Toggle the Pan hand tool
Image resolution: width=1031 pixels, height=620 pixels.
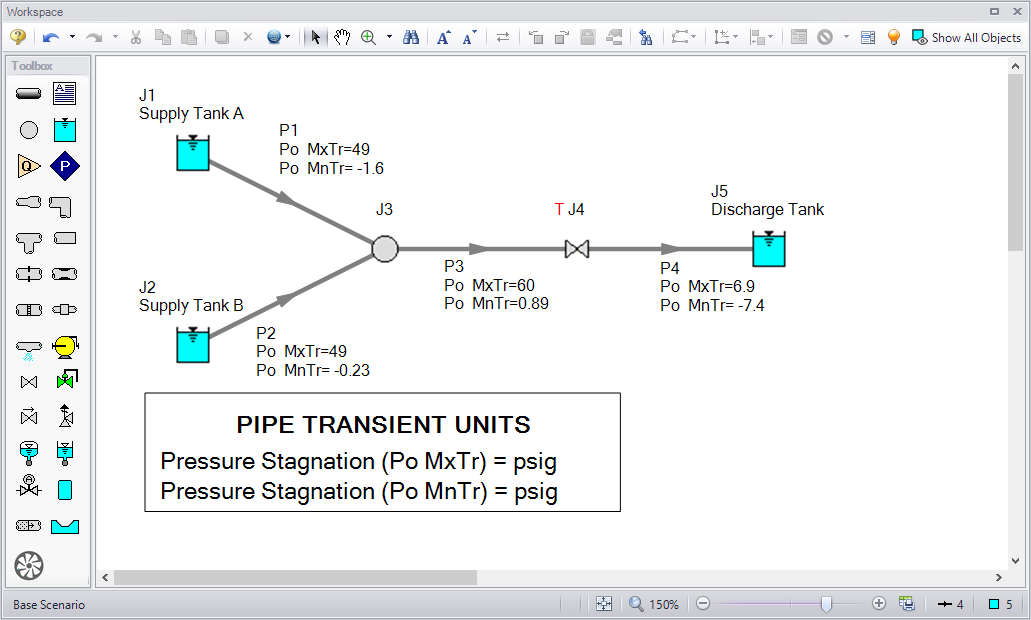coord(343,37)
